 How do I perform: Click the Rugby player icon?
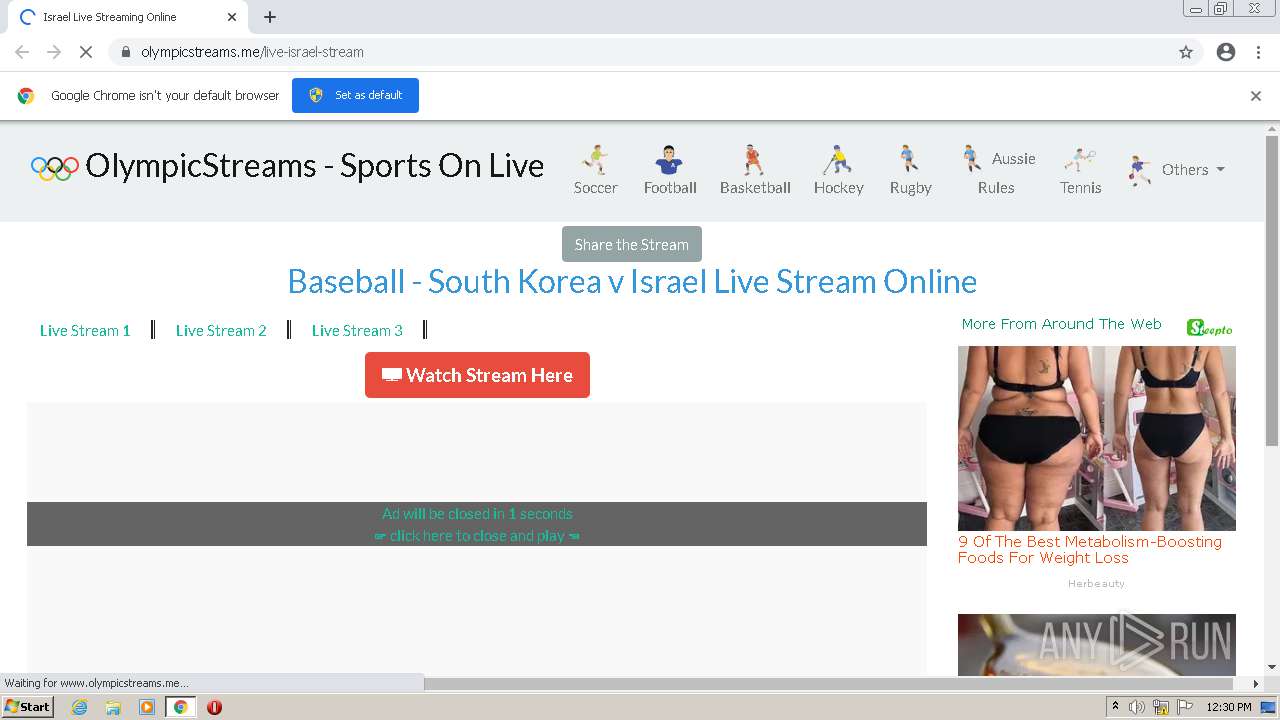(909, 159)
